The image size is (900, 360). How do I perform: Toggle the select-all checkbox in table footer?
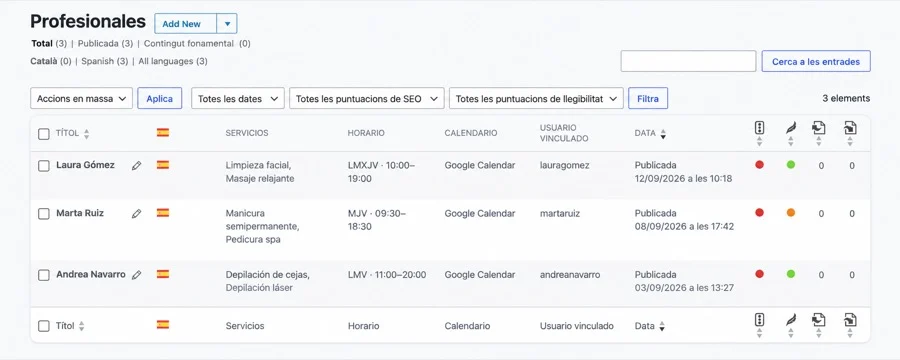(44, 326)
